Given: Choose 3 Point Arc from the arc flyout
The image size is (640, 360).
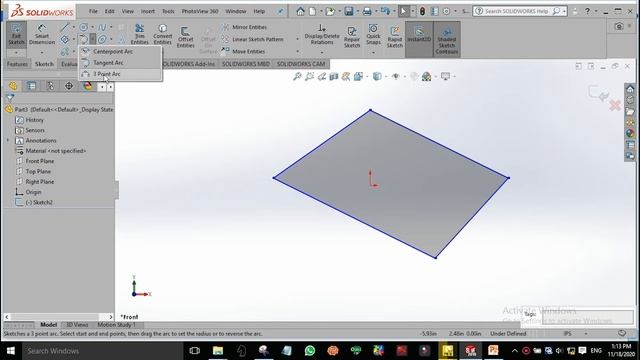Looking at the screenshot, I should tap(120, 74).
